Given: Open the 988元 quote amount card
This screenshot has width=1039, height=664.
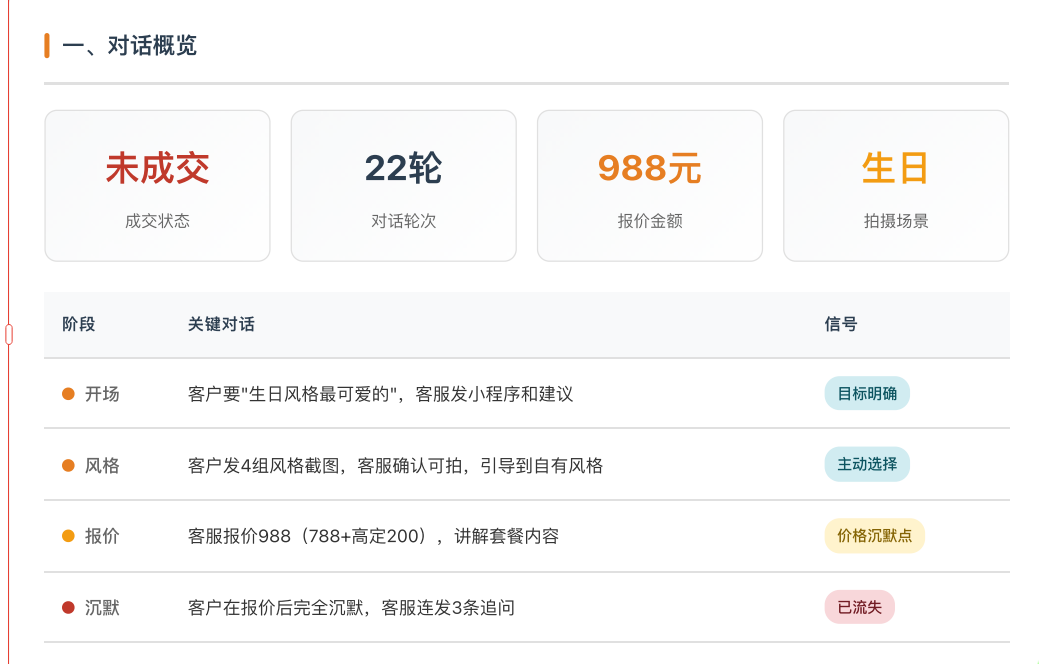Looking at the screenshot, I should [x=650, y=186].
